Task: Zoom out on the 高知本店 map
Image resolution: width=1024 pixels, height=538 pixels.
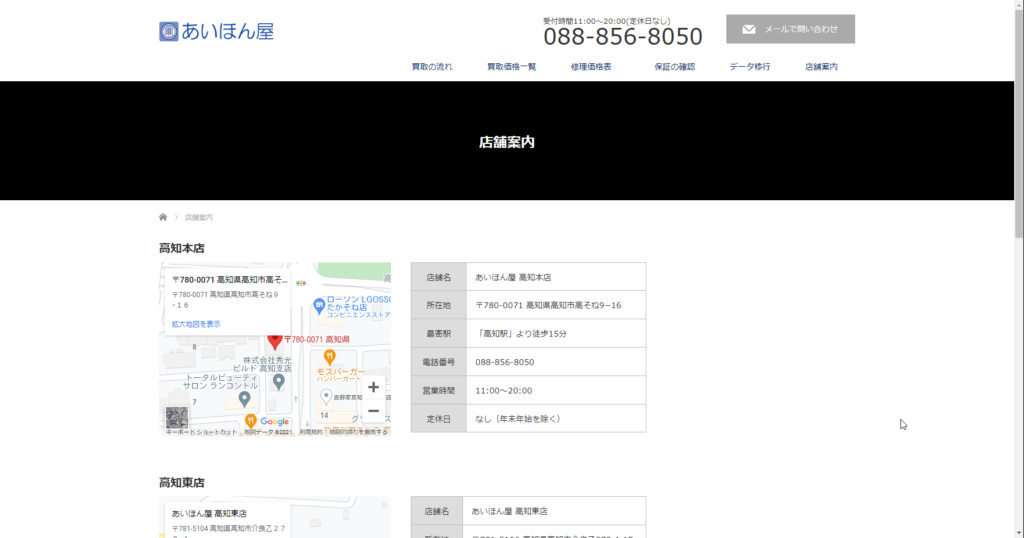Action: [x=373, y=411]
